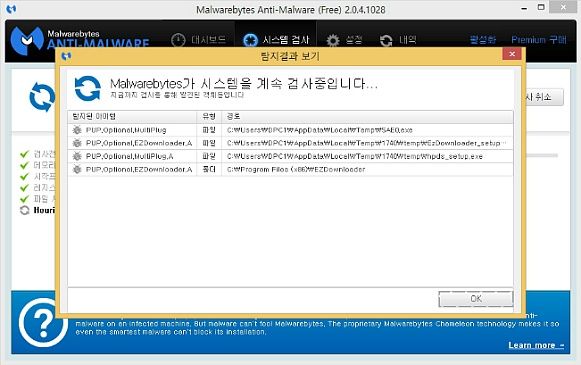Image resolution: width=581 pixels, height=365 pixels.
Task: Click bug icon of PUP.Optional.MultiPlug.A row
Action: (x=77, y=156)
